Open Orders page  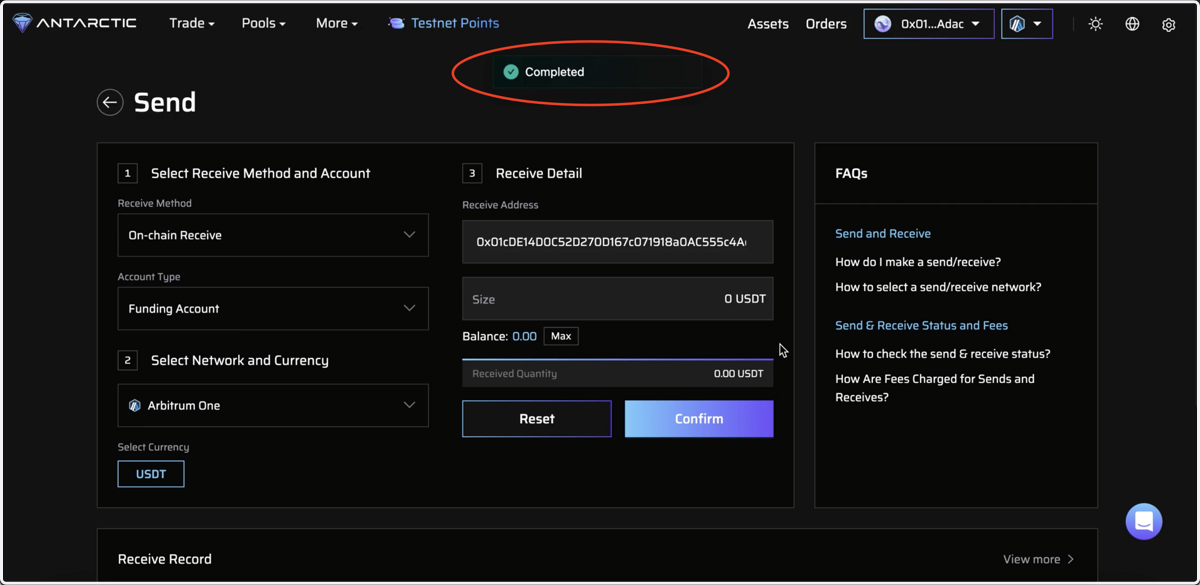(x=826, y=24)
